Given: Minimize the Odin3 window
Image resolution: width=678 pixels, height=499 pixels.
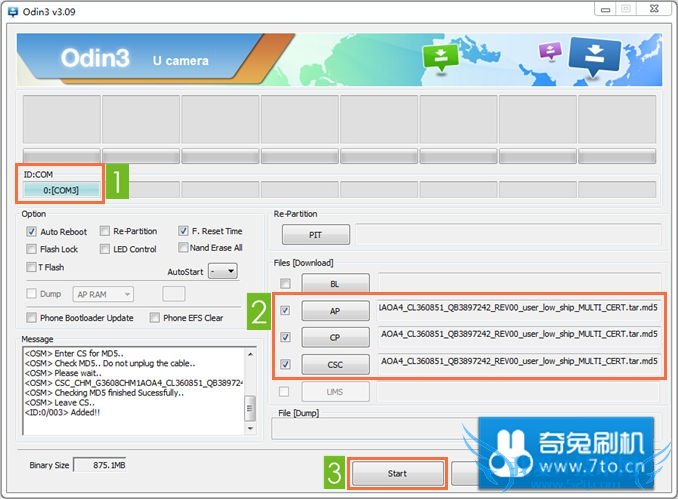Looking at the screenshot, I should 606,9.
